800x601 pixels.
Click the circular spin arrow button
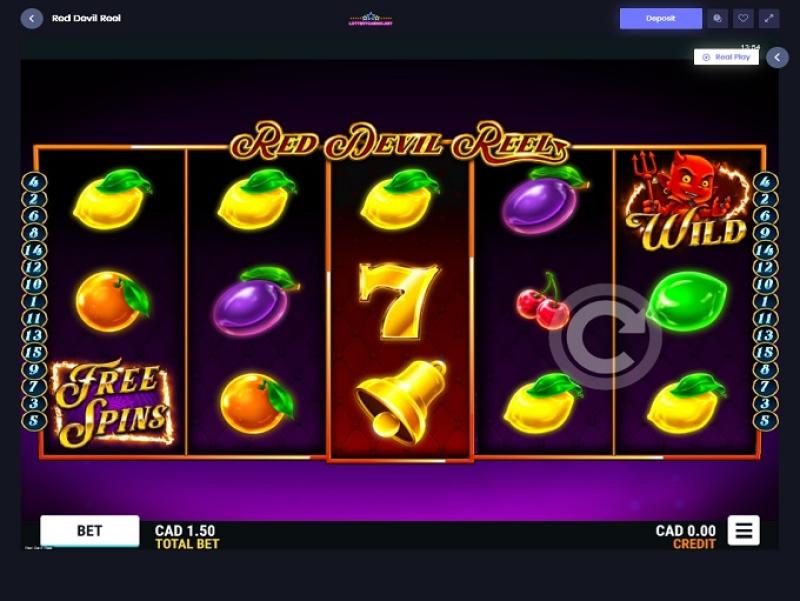(605, 337)
